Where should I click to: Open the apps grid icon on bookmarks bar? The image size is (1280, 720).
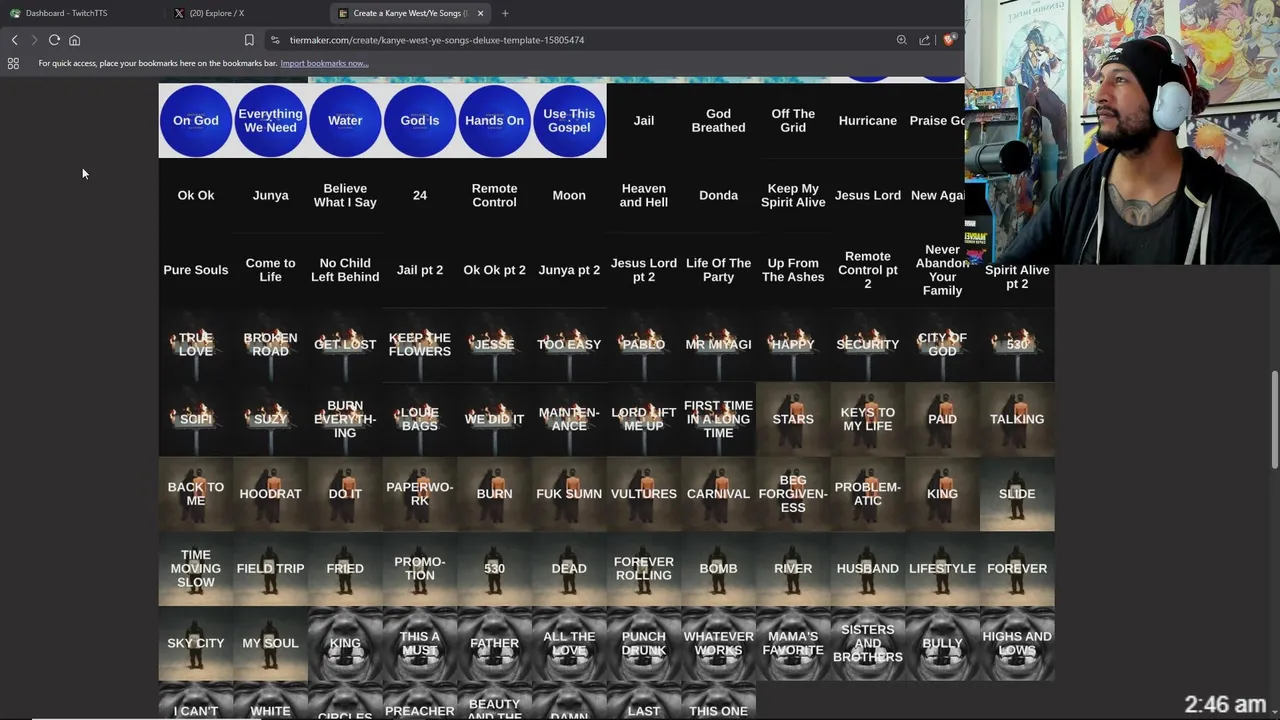click(13, 63)
